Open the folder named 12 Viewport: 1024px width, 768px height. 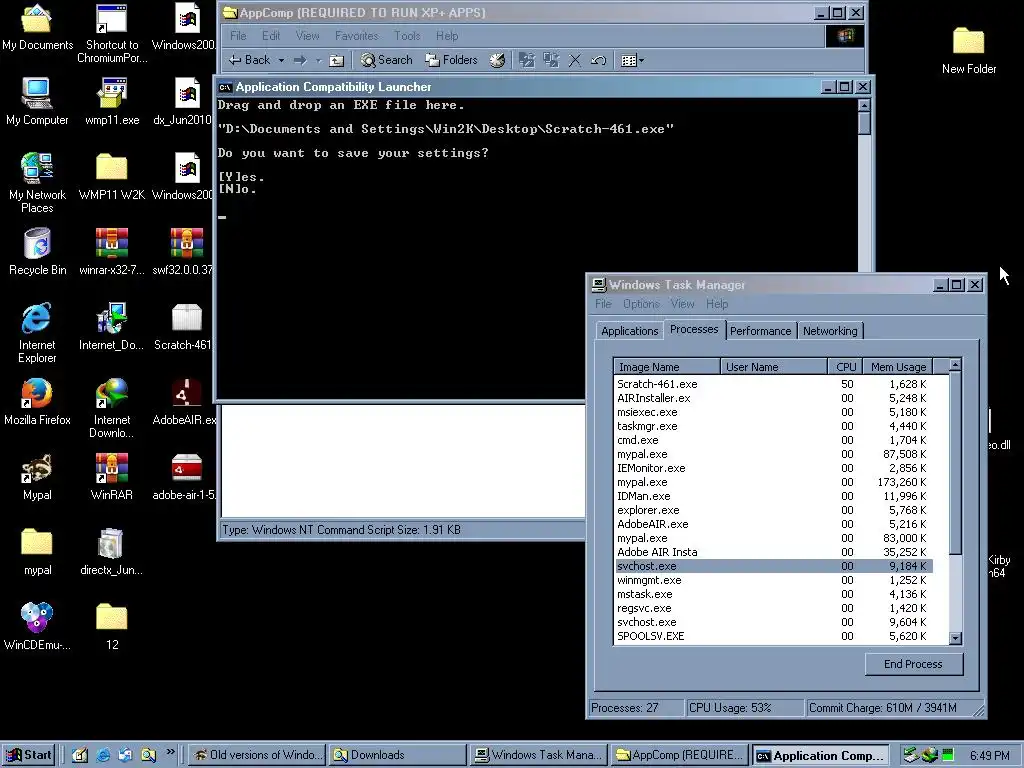point(112,626)
